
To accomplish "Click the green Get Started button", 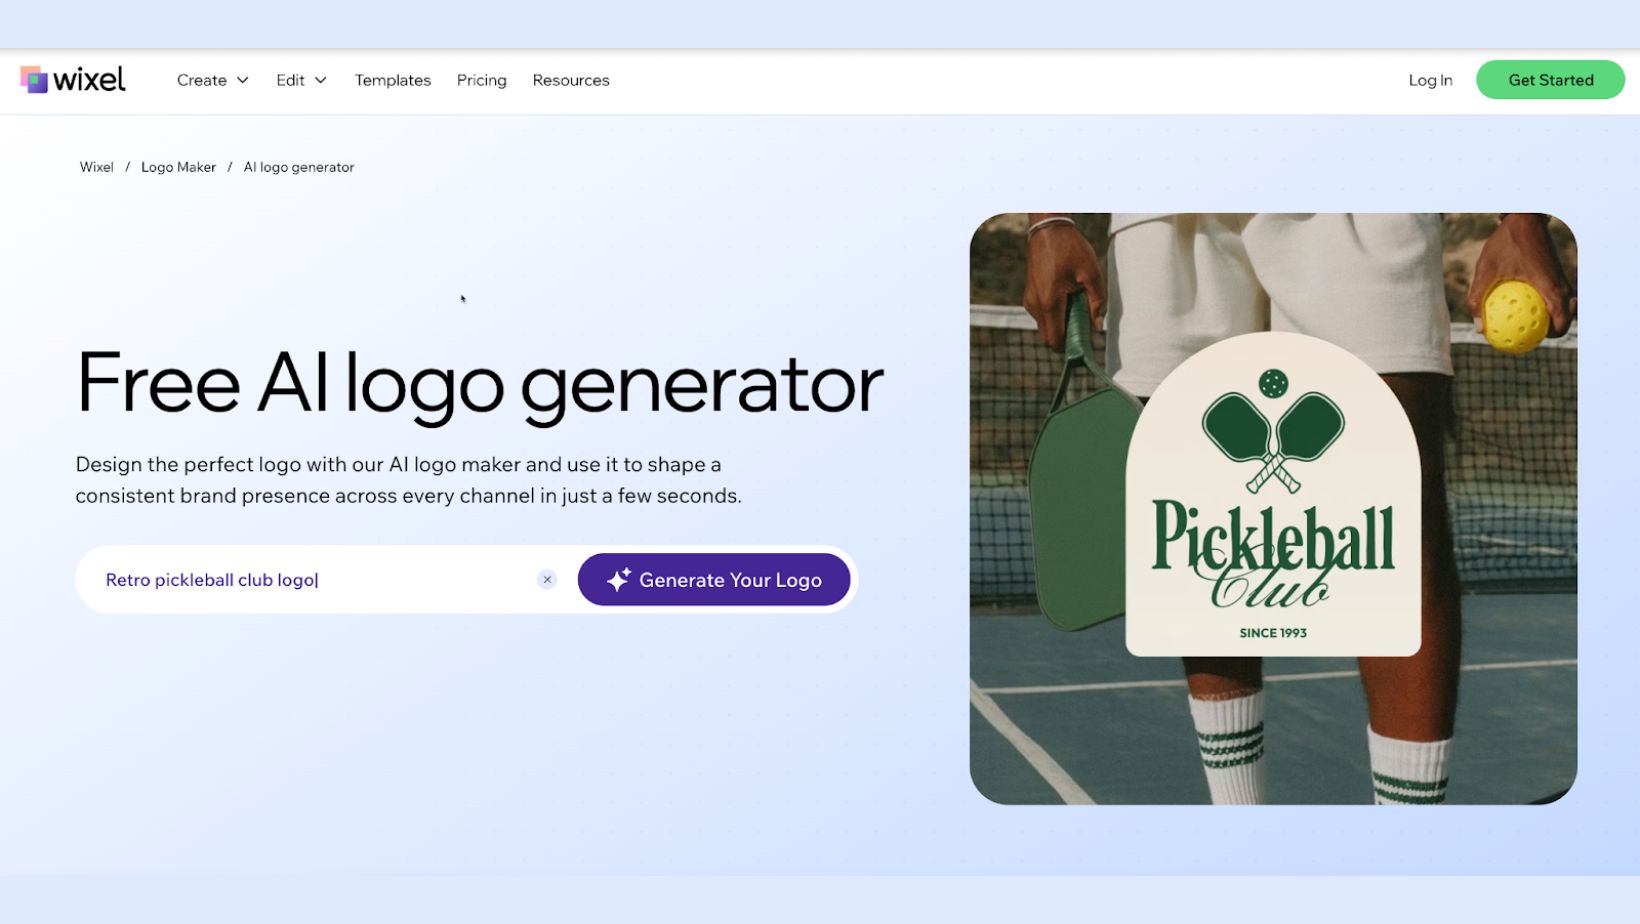I will [x=1550, y=80].
